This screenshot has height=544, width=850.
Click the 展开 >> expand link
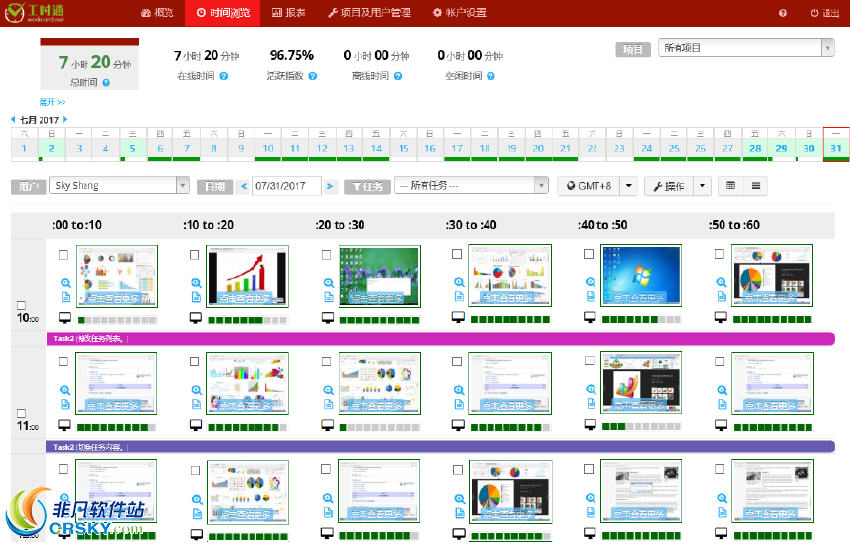point(52,102)
